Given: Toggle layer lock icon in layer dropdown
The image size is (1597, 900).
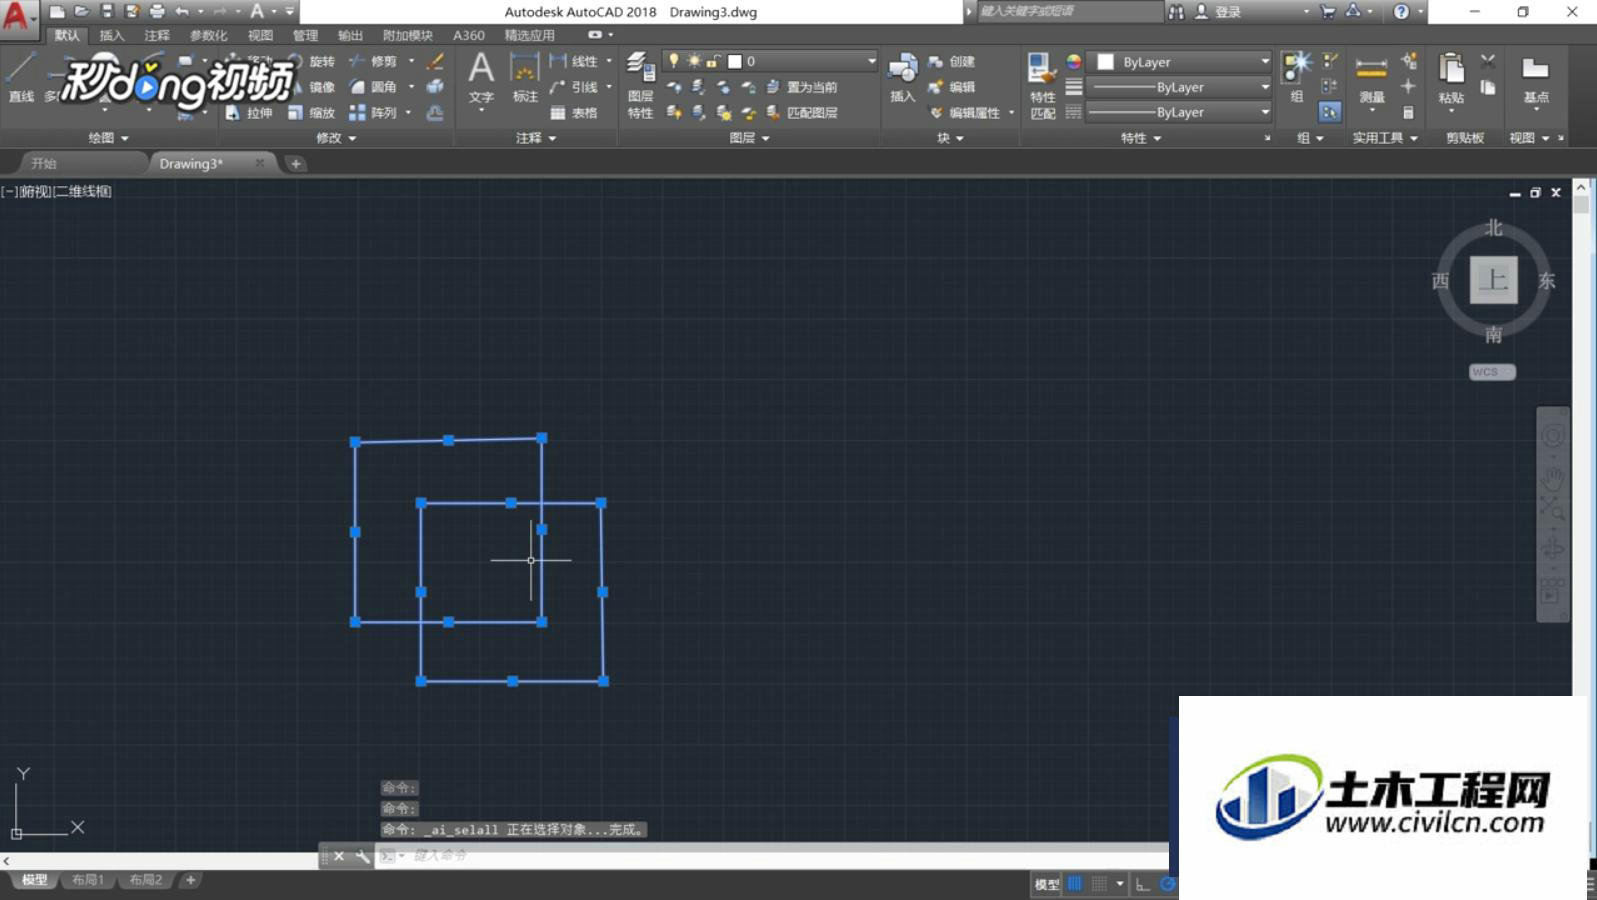Looking at the screenshot, I should point(713,61).
